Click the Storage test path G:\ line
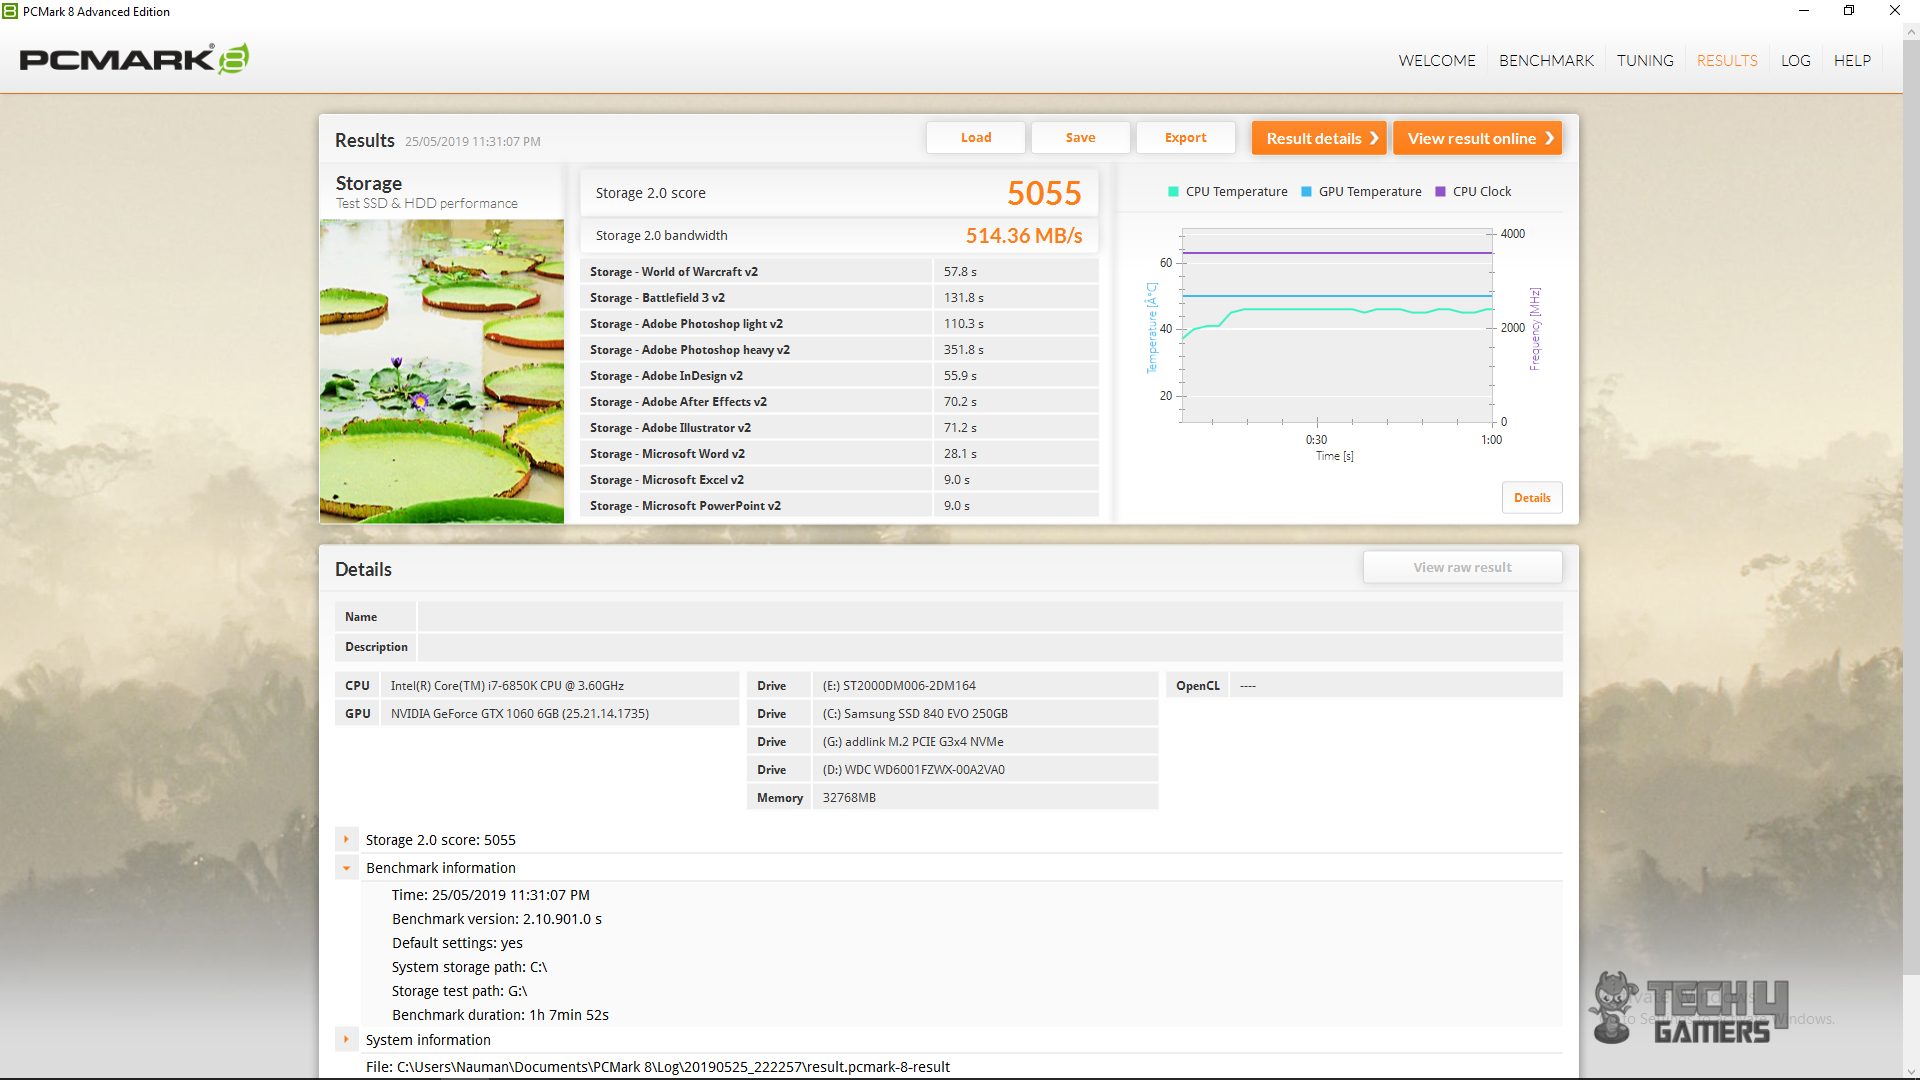 [x=459, y=991]
